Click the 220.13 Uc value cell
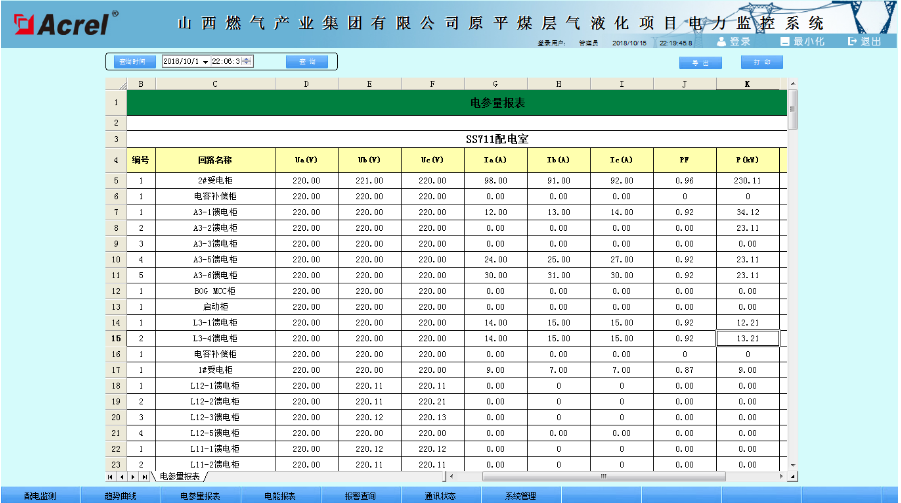 click(432, 417)
